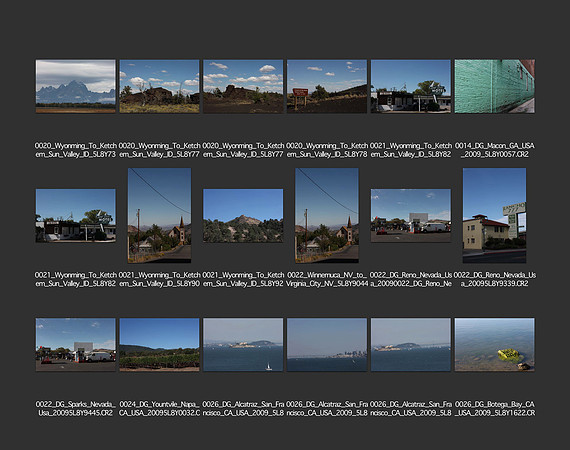Click 0024_DG_Yountvile_Napa filename

click(160, 409)
